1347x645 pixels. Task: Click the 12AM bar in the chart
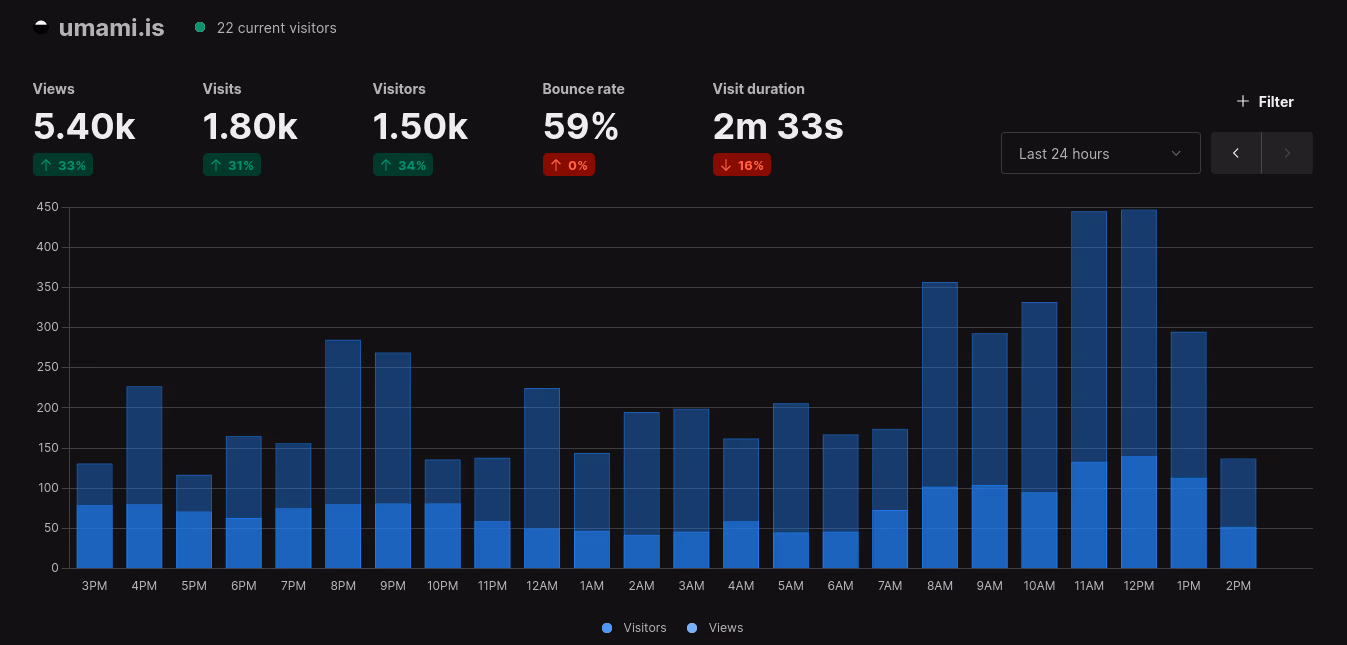click(x=542, y=478)
